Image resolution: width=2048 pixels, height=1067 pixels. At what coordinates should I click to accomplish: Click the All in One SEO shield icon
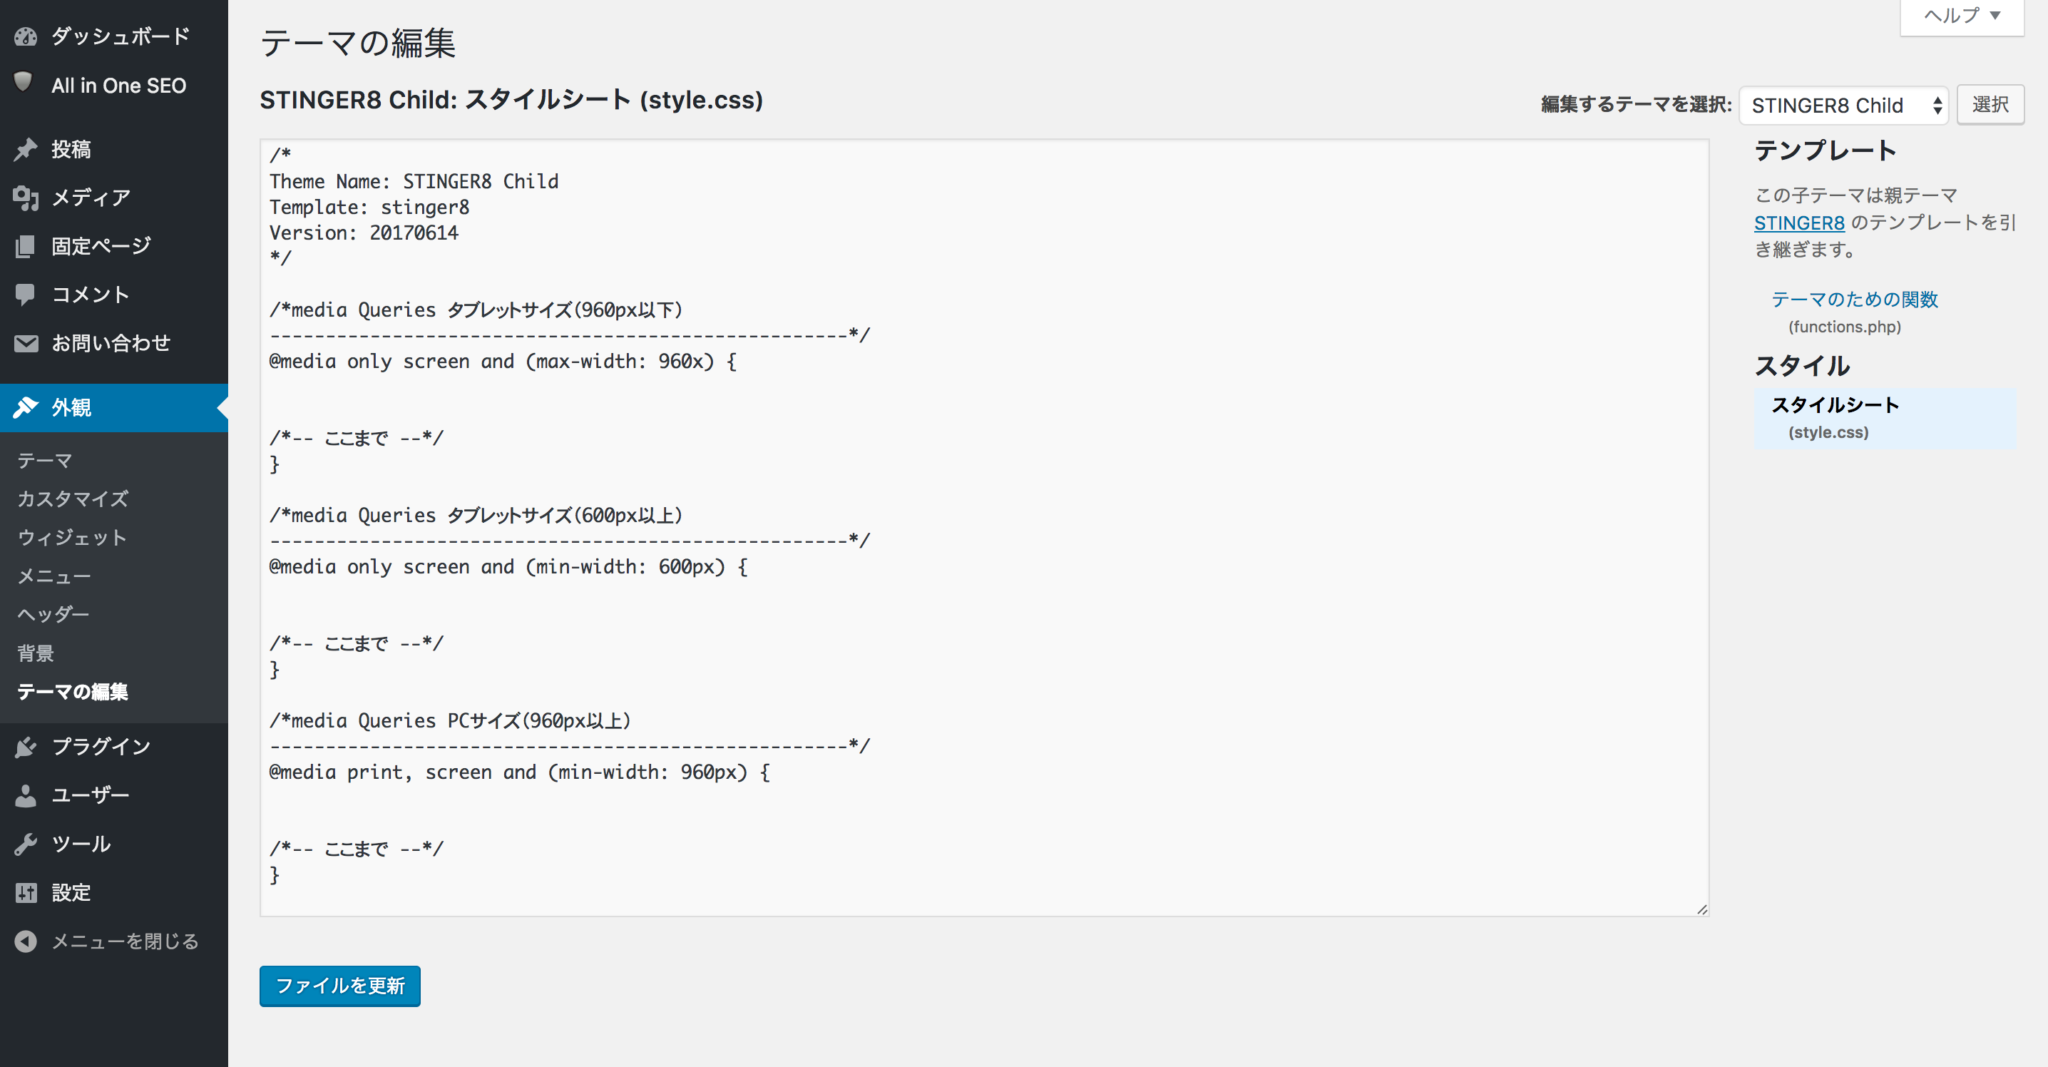24,83
